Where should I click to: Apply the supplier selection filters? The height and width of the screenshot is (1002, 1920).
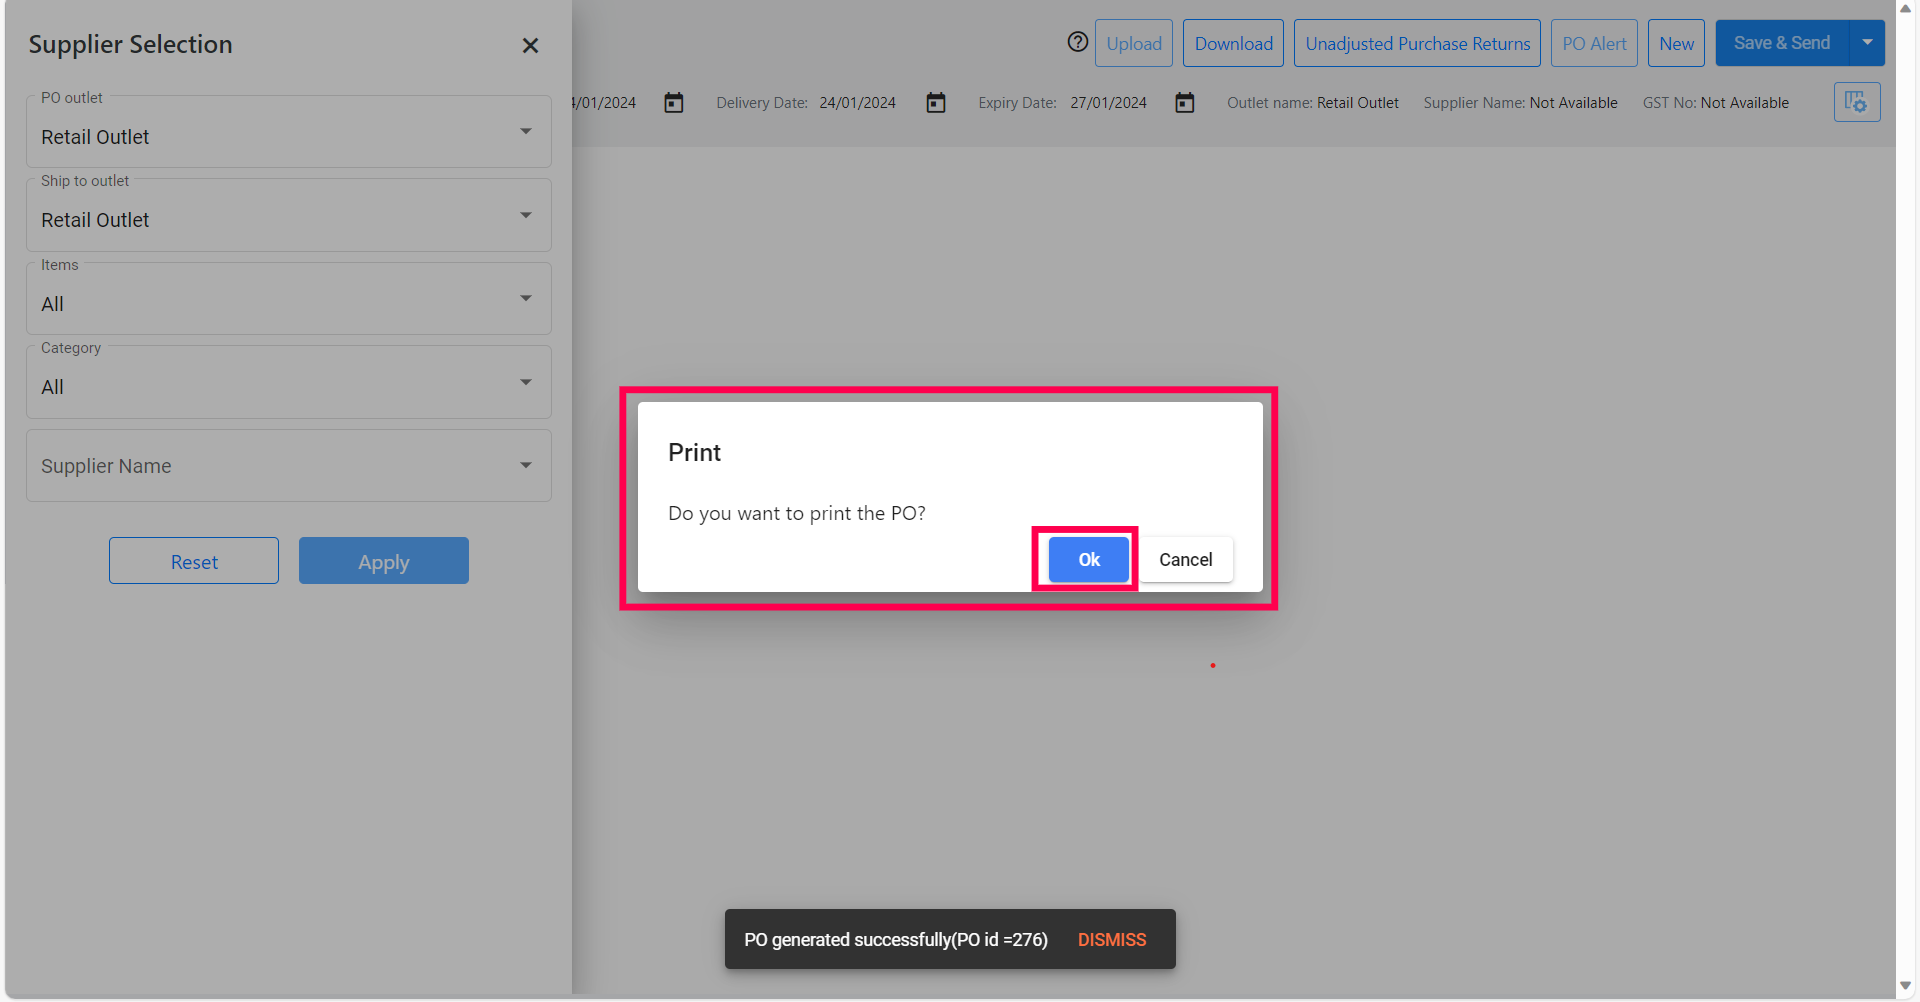(x=384, y=561)
